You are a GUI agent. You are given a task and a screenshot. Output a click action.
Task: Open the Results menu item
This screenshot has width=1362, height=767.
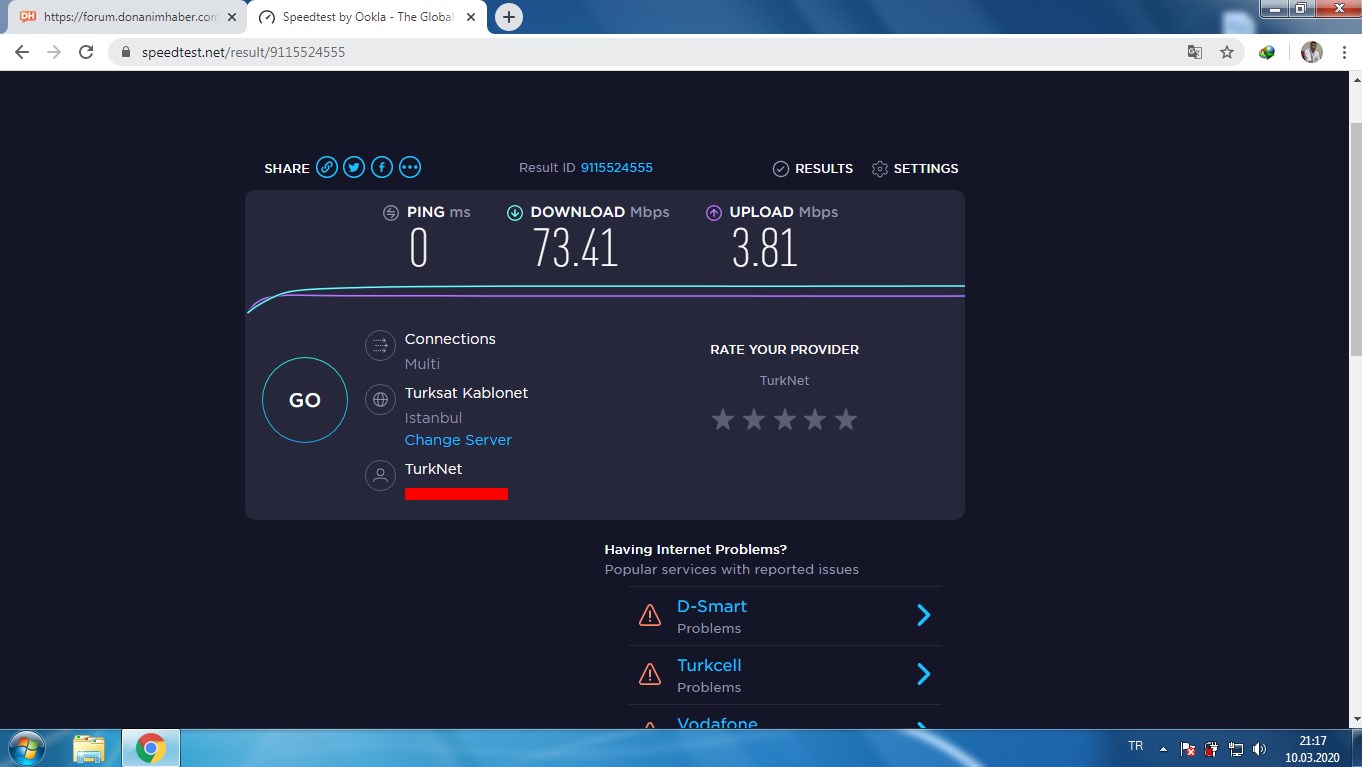click(x=813, y=168)
